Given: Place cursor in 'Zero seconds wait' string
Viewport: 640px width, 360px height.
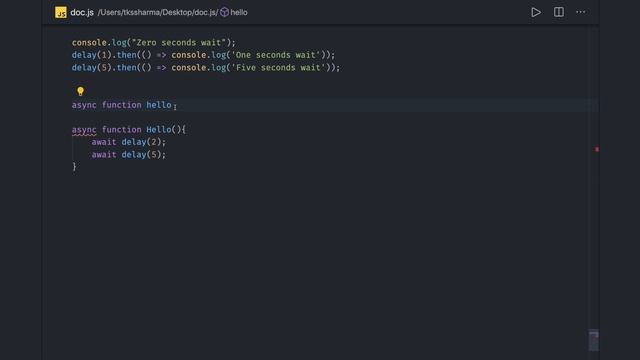Looking at the screenshot, I should 178,42.
